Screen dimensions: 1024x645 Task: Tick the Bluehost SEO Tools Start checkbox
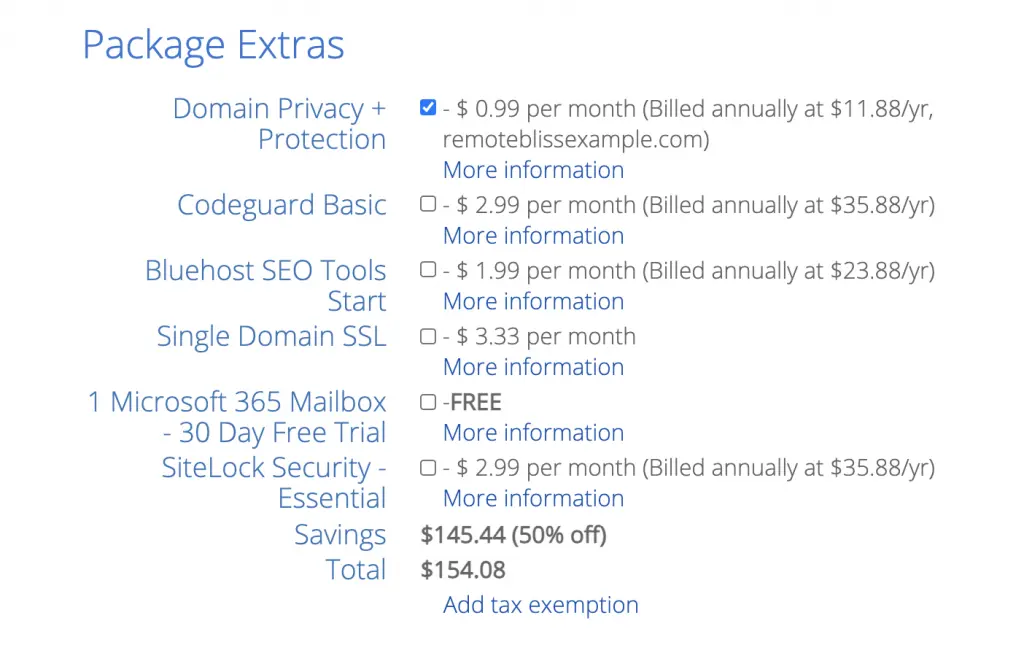(x=428, y=270)
